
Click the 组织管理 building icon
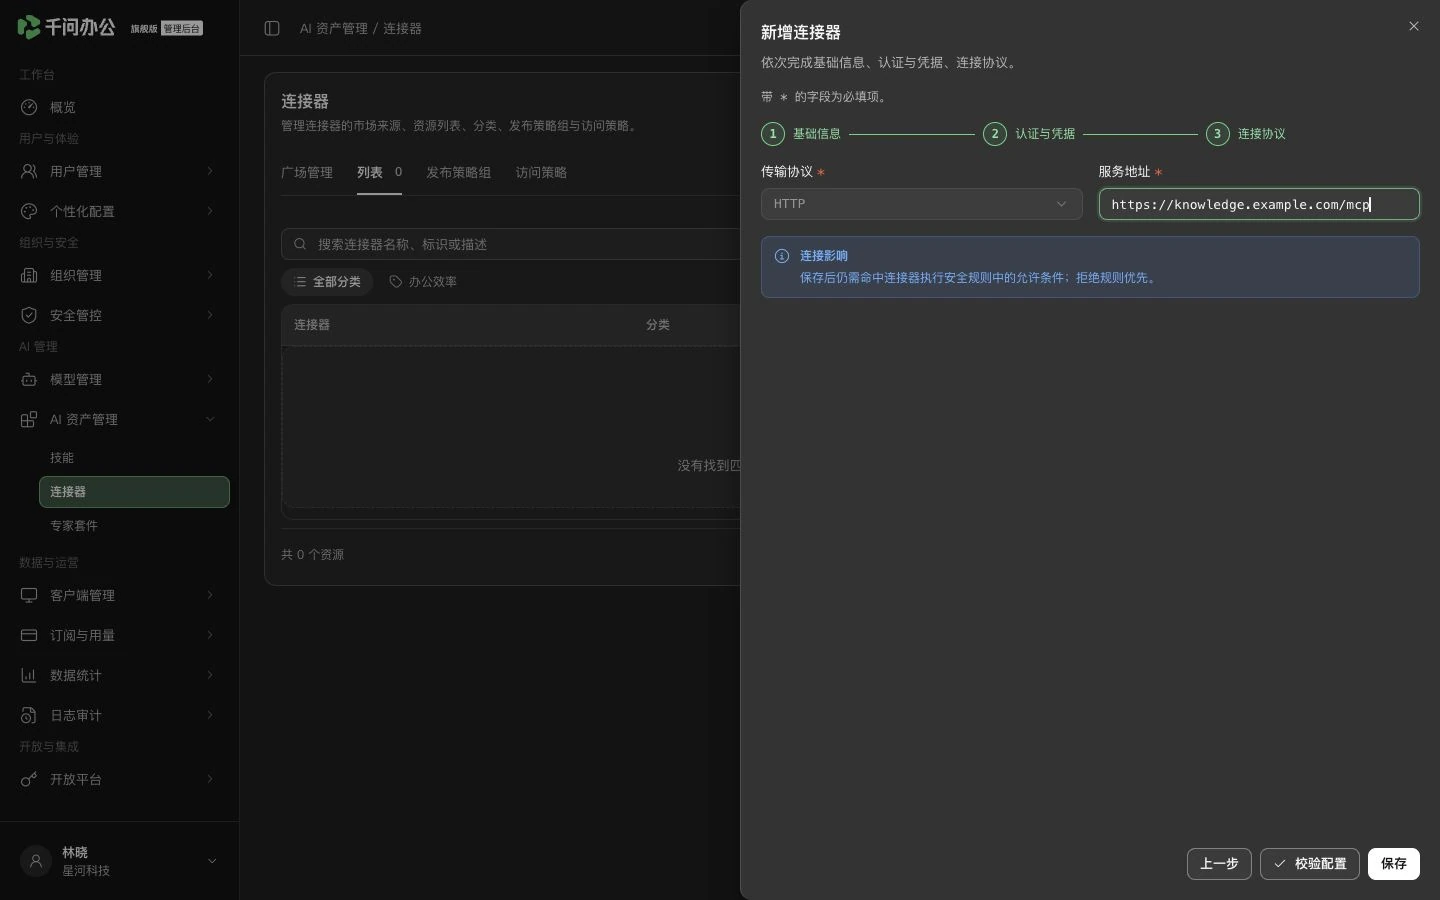pos(29,275)
